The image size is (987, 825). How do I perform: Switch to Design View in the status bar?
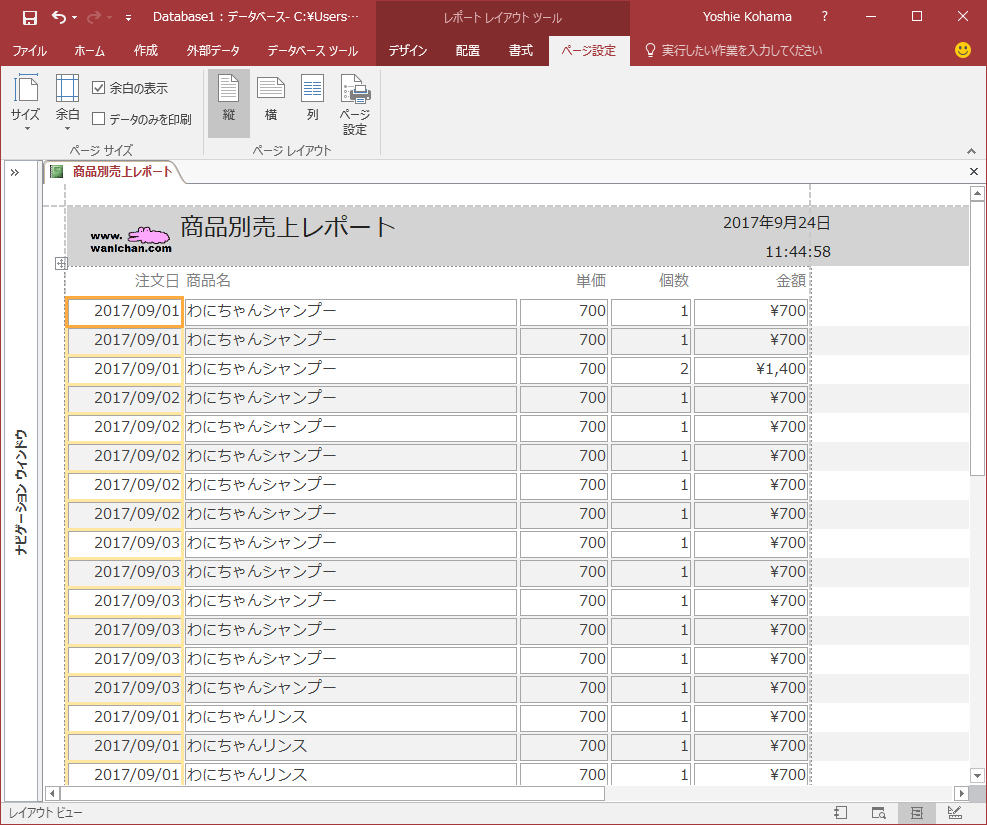coord(954,813)
